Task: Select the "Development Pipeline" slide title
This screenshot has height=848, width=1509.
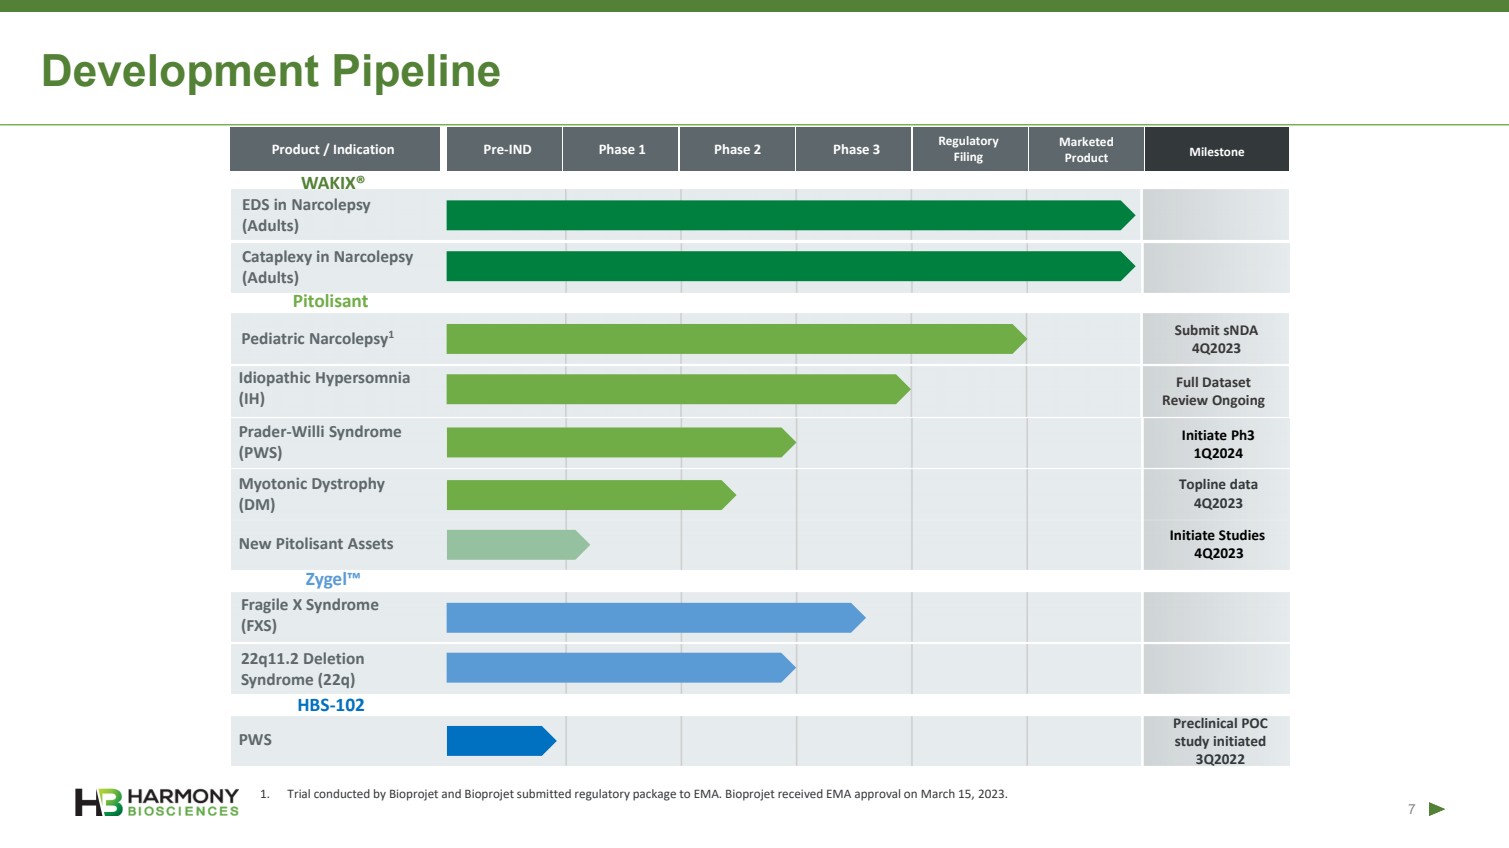Action: click(271, 71)
